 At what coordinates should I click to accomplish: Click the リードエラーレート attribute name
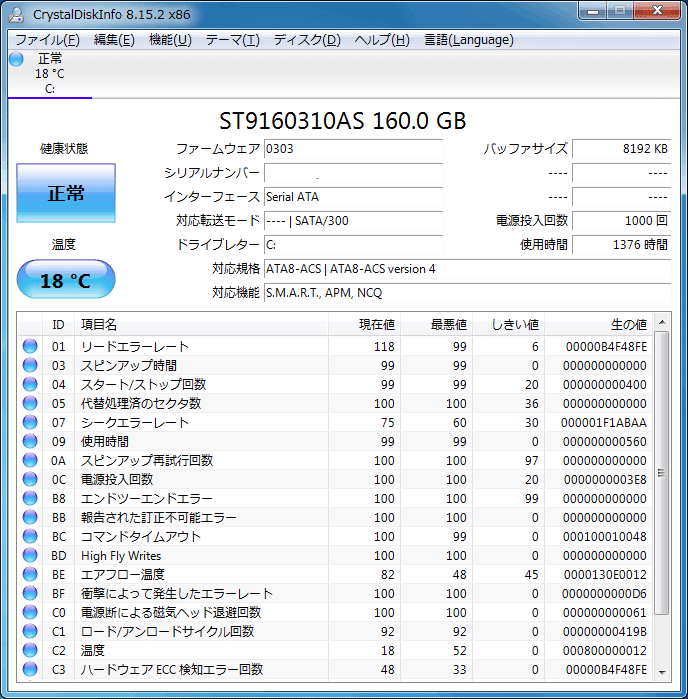click(135, 346)
